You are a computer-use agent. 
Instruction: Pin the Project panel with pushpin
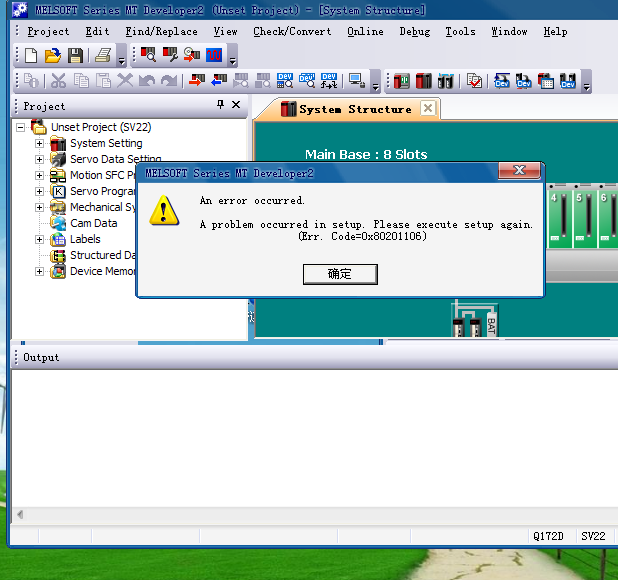click(x=221, y=105)
